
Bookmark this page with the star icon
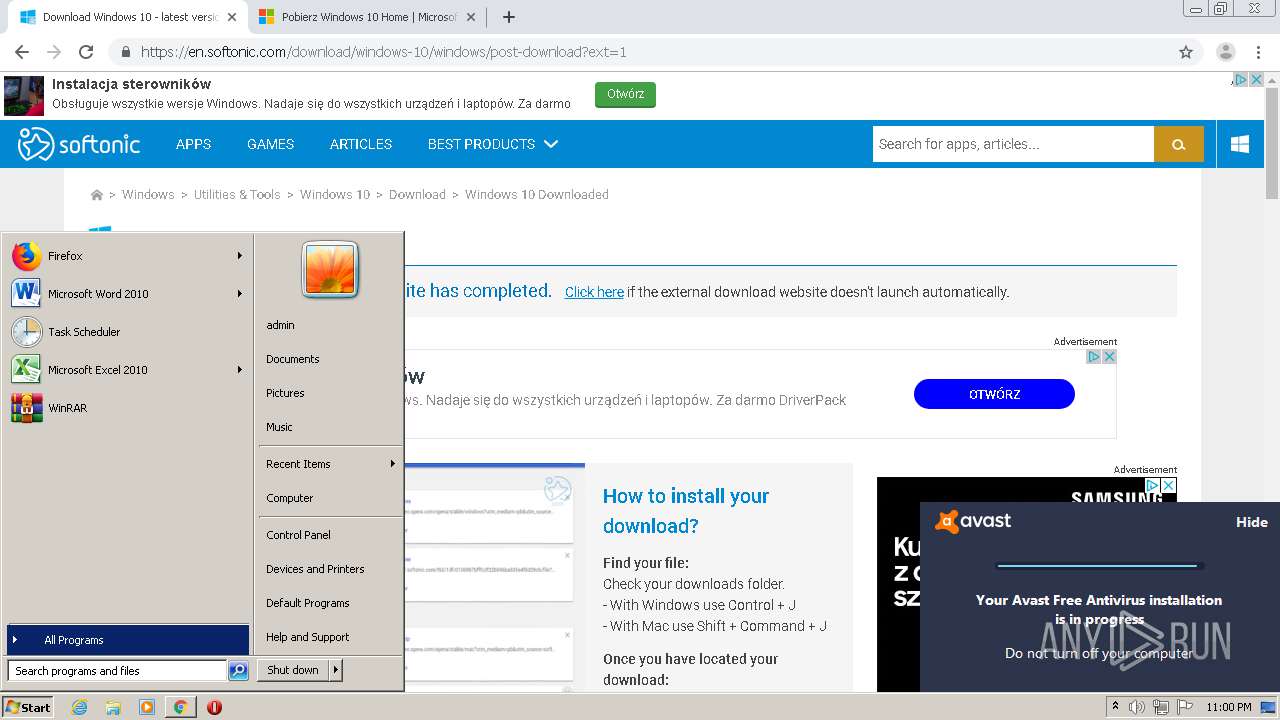coord(1186,52)
